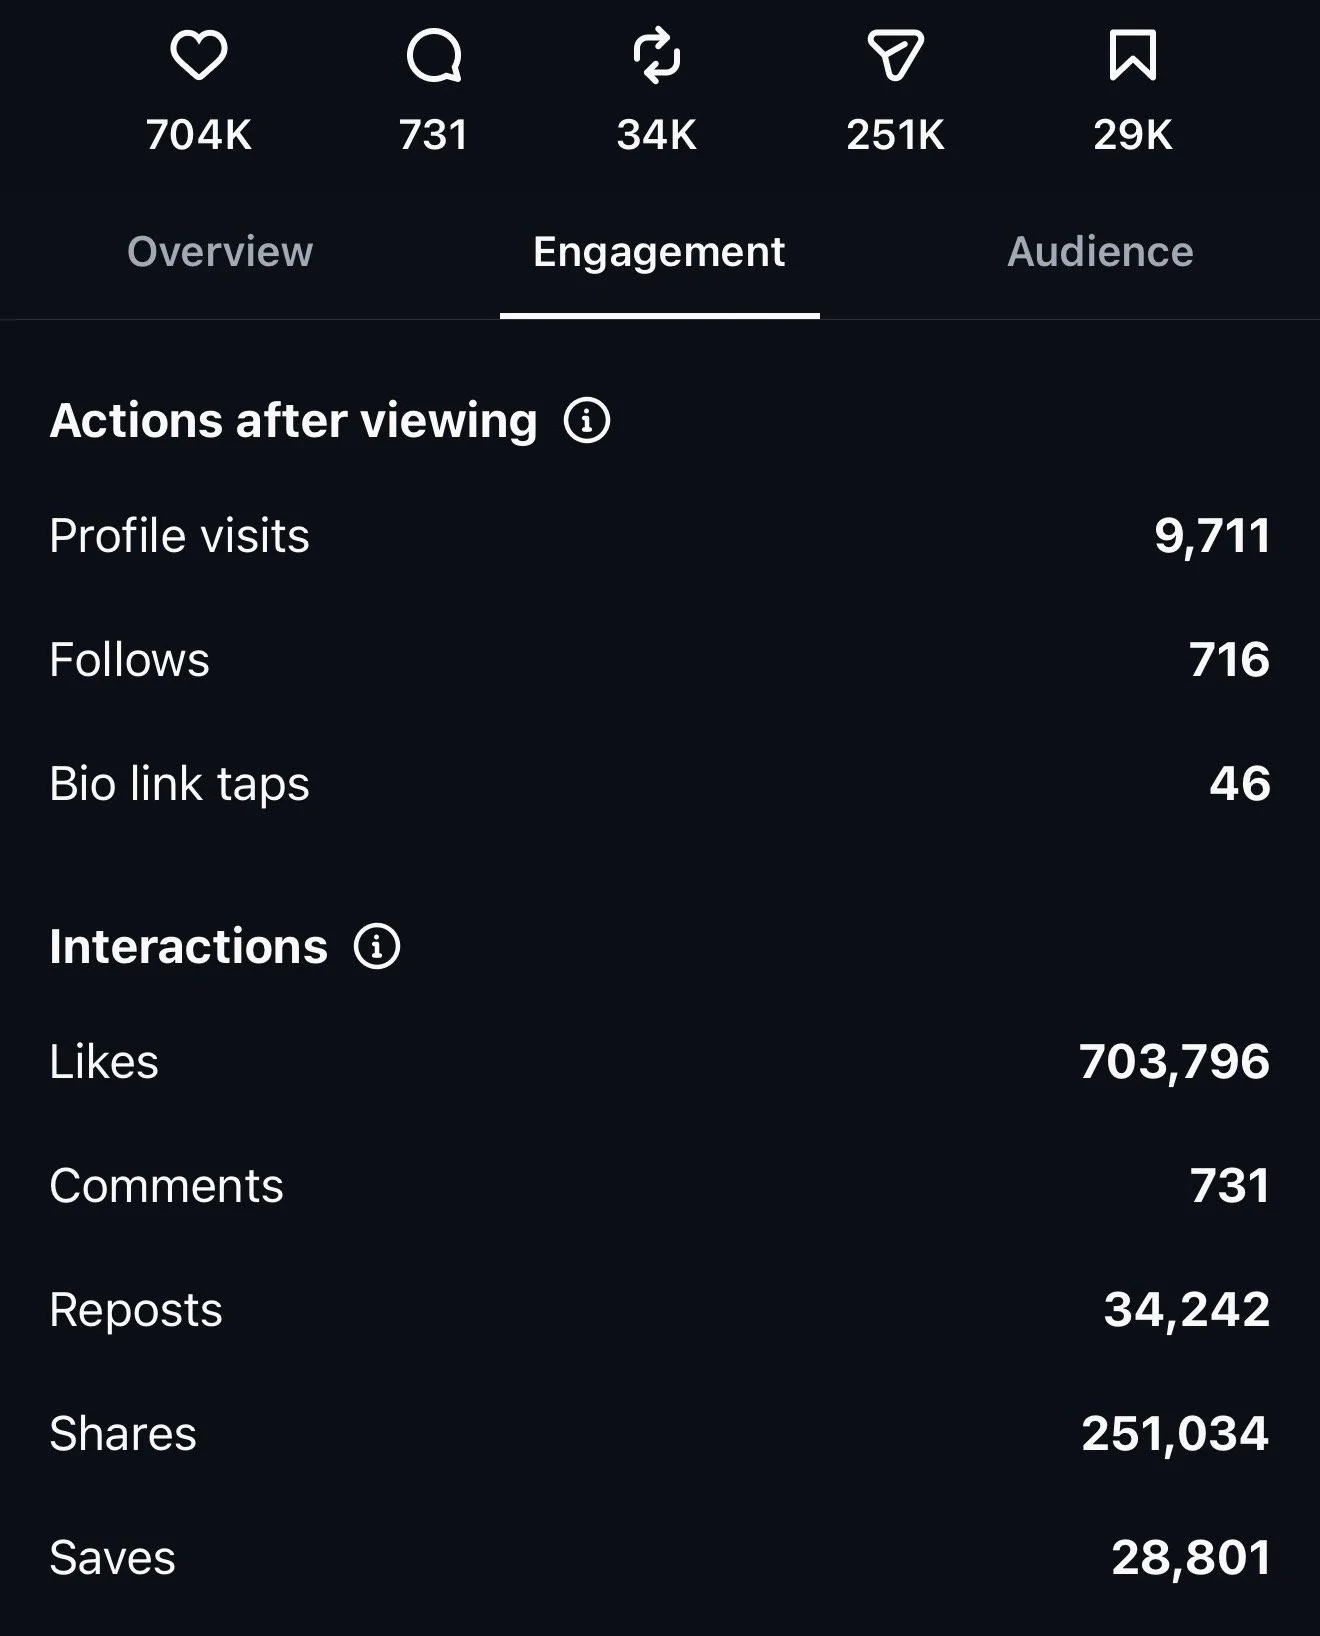Tap the 251K shares count
This screenshot has height=1636, width=1320.
[895, 135]
